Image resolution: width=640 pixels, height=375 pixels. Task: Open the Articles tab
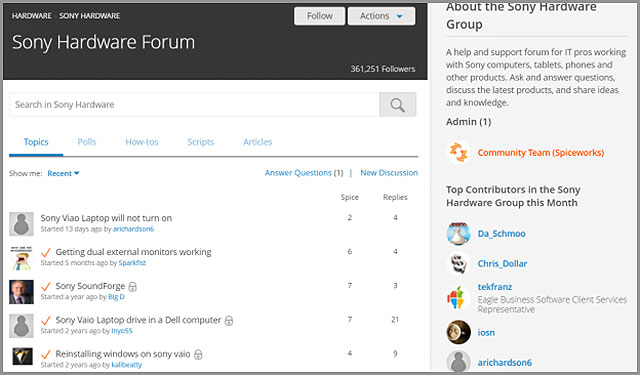(x=258, y=142)
